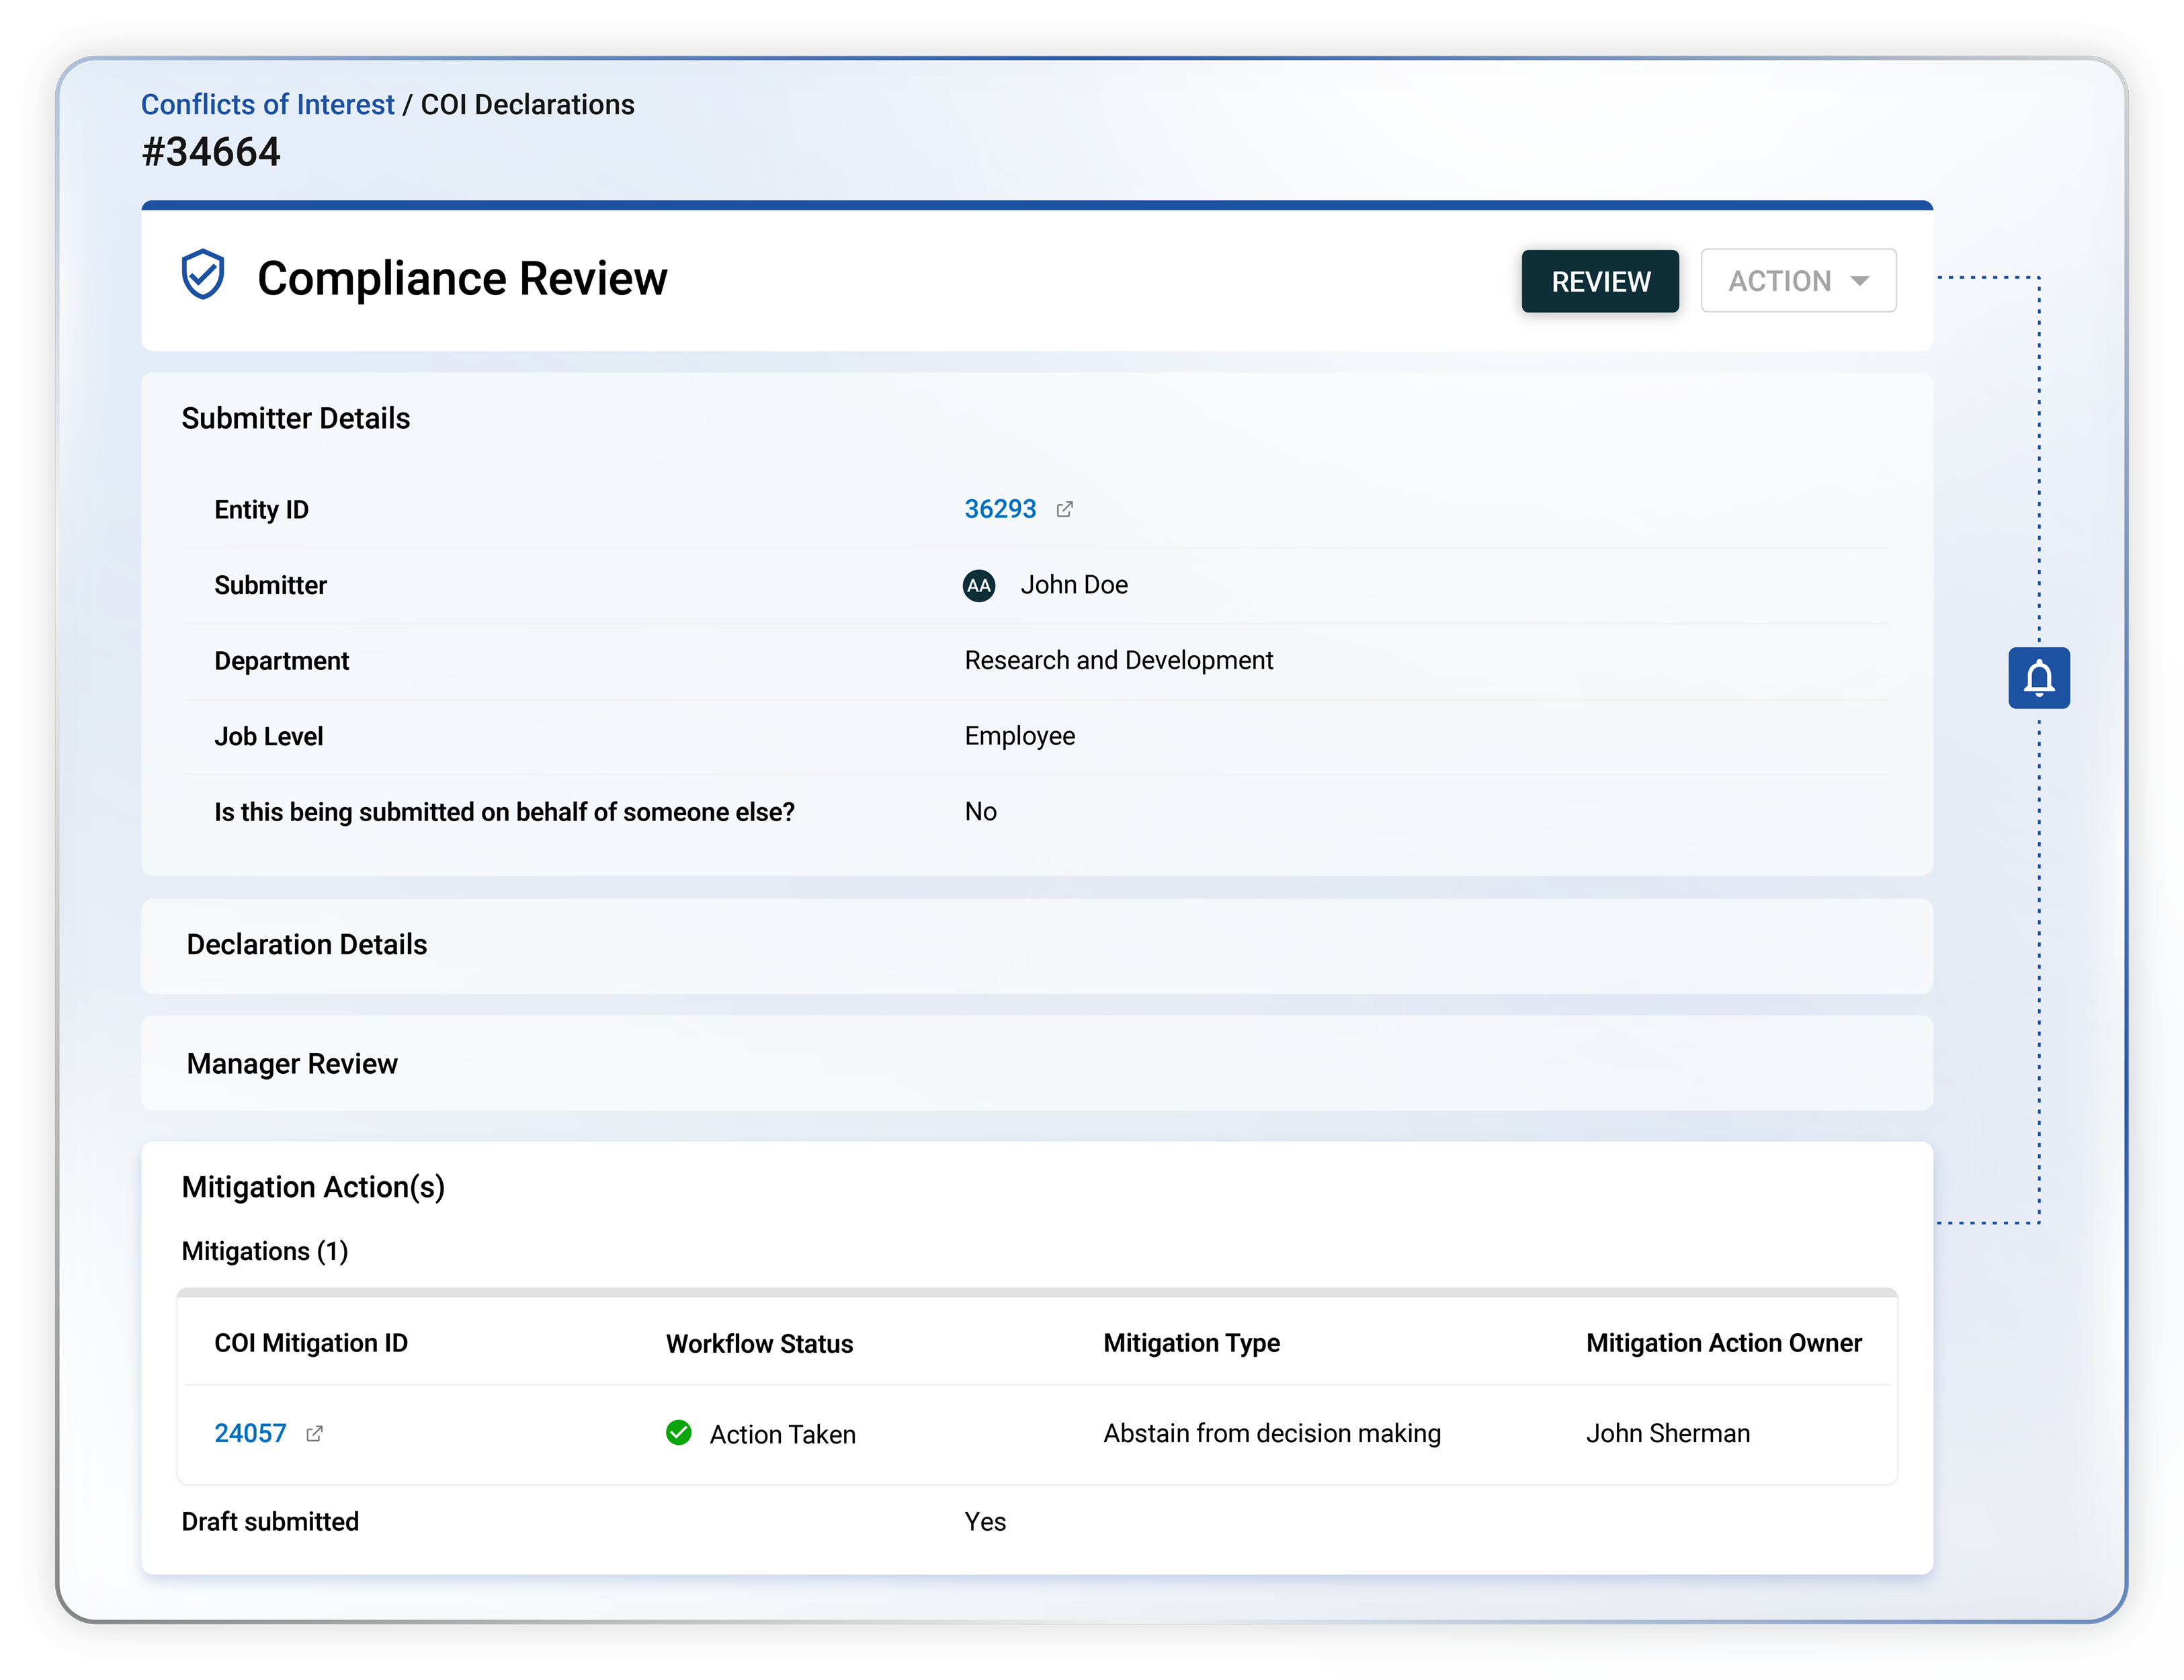2184x1680 pixels.
Task: Click the 'Mitigations (1)' label
Action: 265,1251
